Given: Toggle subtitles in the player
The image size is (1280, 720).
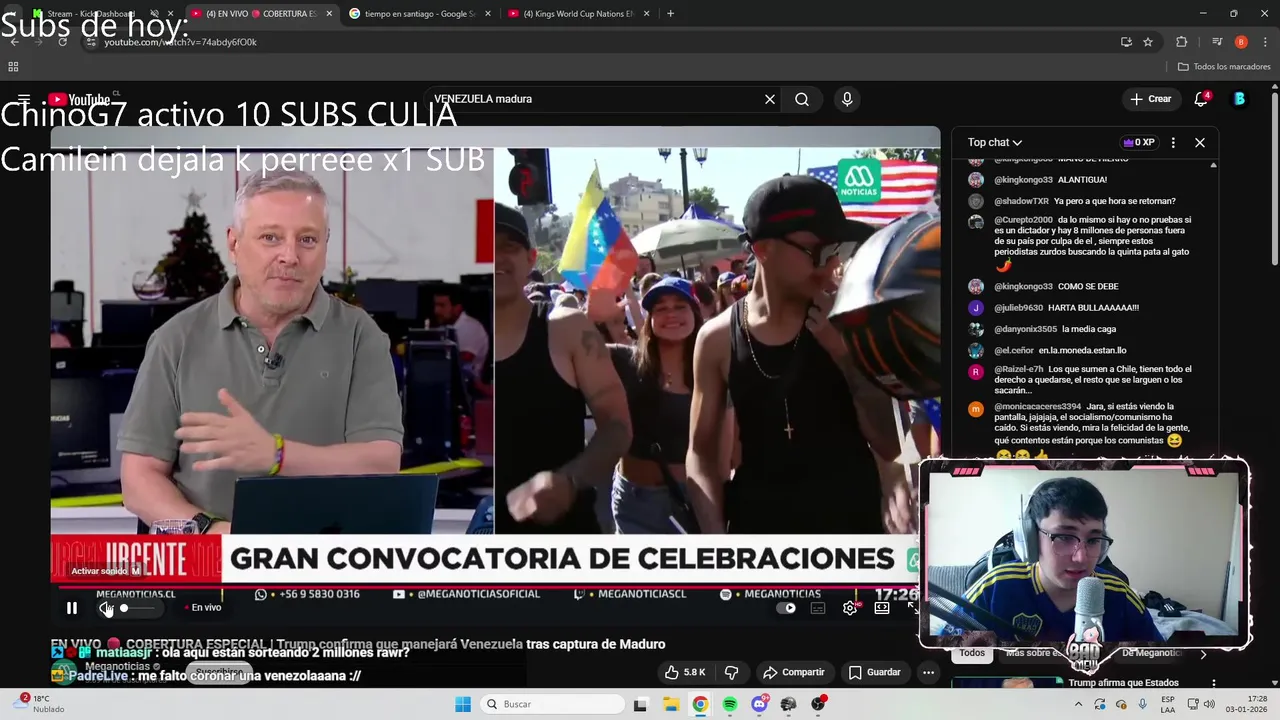Looking at the screenshot, I should point(818,608).
